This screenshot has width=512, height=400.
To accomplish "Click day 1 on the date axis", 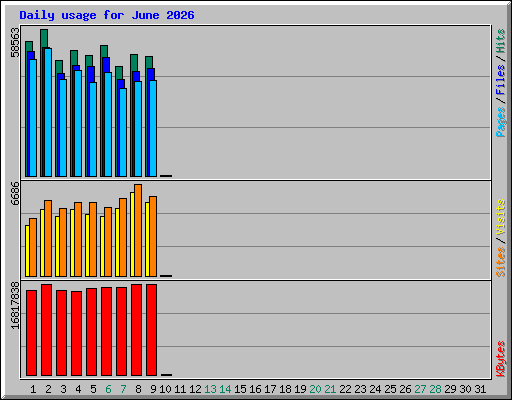I will point(33,389).
